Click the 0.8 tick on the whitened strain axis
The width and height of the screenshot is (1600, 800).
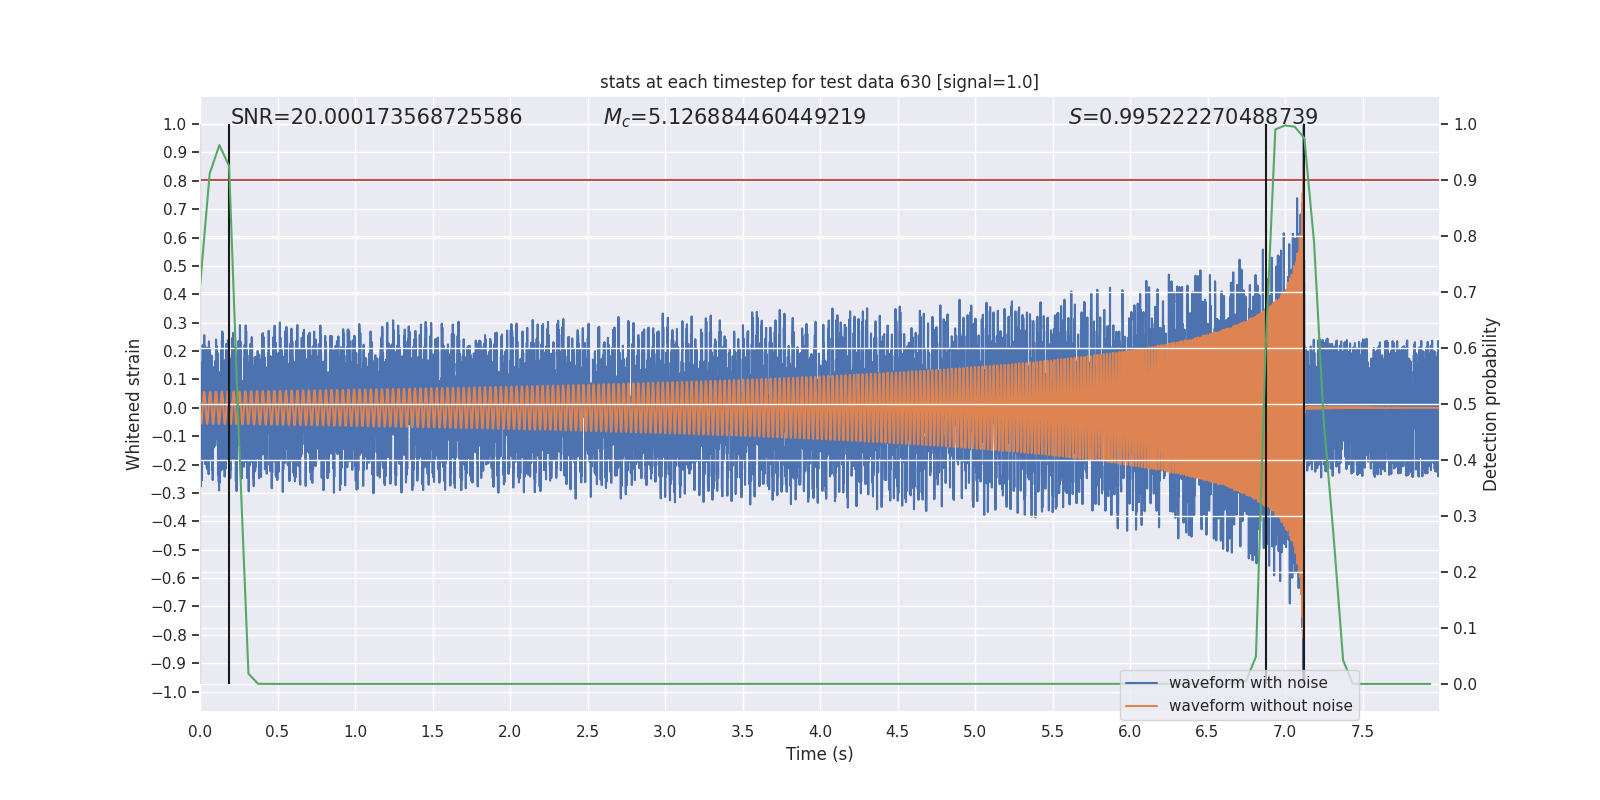[175, 181]
